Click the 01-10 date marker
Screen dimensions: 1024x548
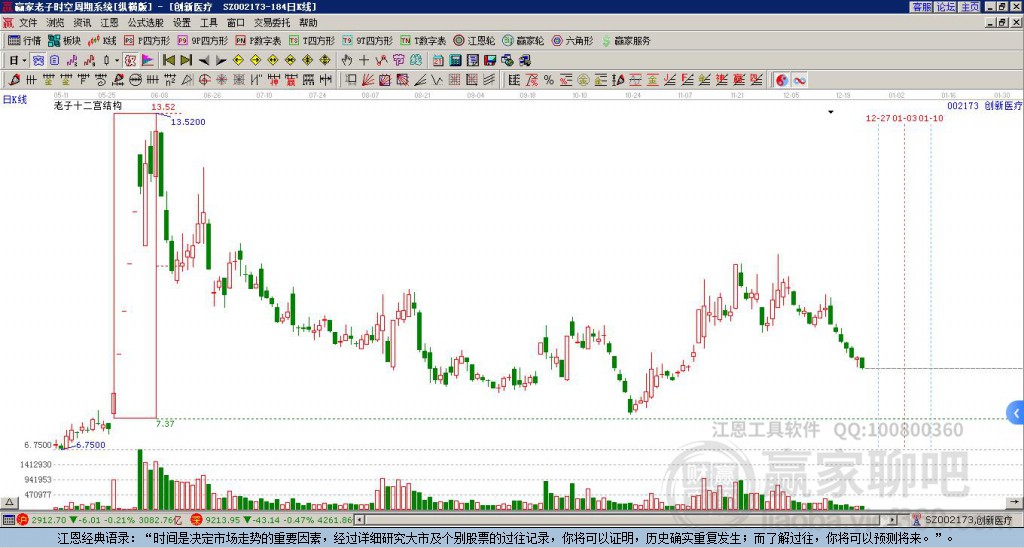tap(931, 118)
